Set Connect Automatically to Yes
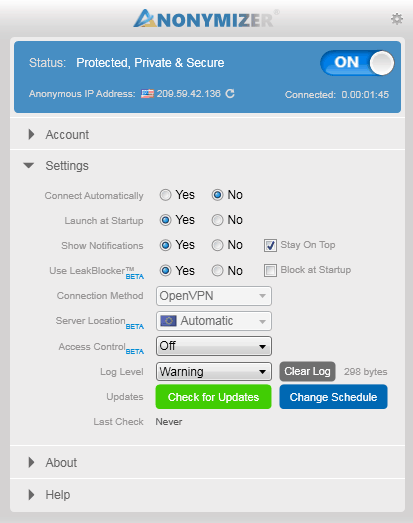The height and width of the screenshot is (523, 413). point(165,195)
